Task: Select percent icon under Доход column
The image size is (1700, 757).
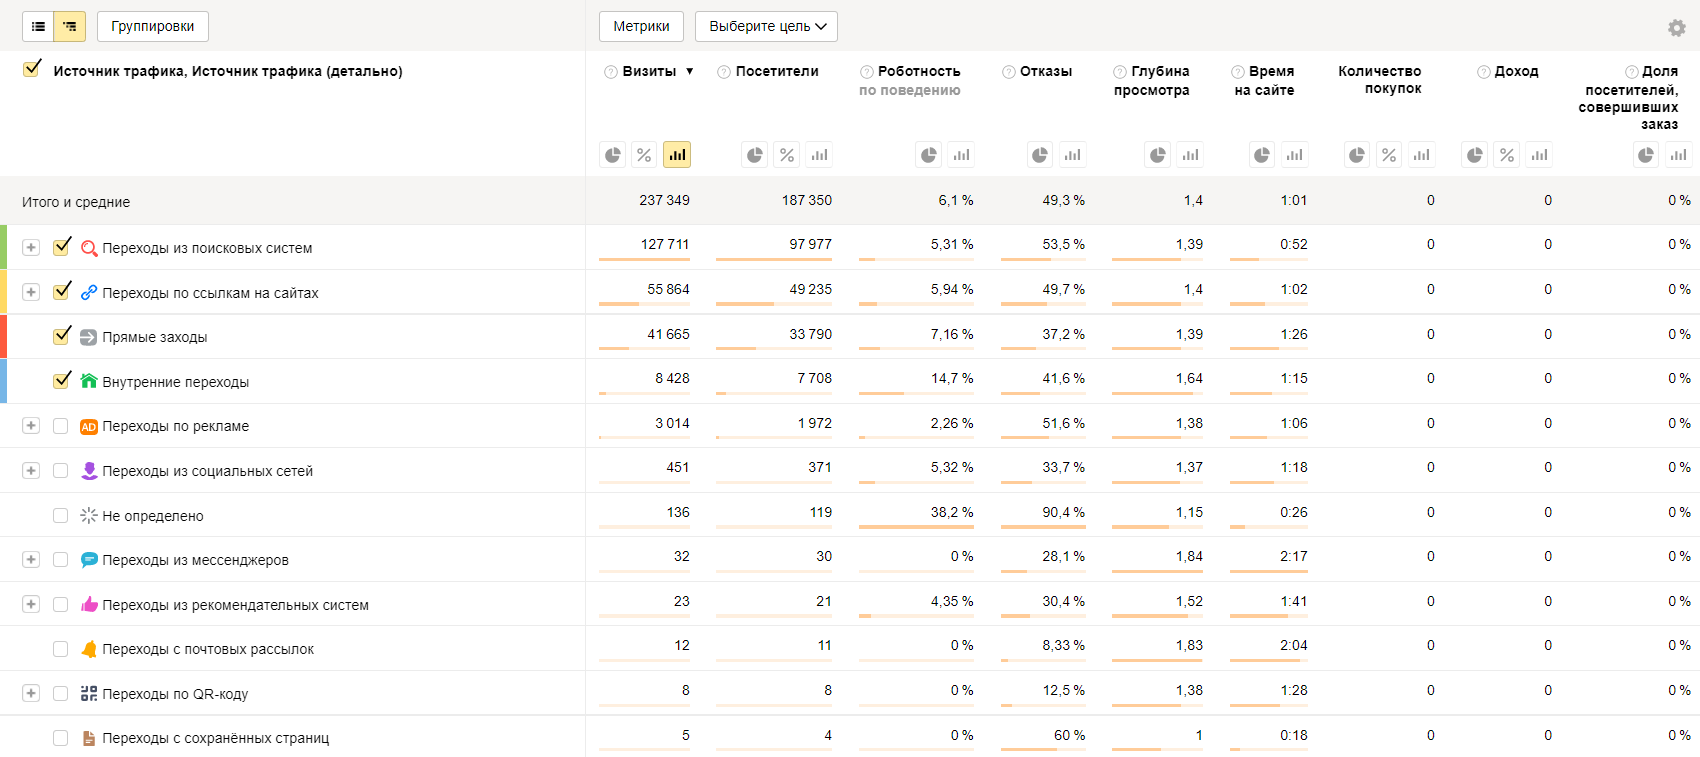Action: coord(1507,155)
